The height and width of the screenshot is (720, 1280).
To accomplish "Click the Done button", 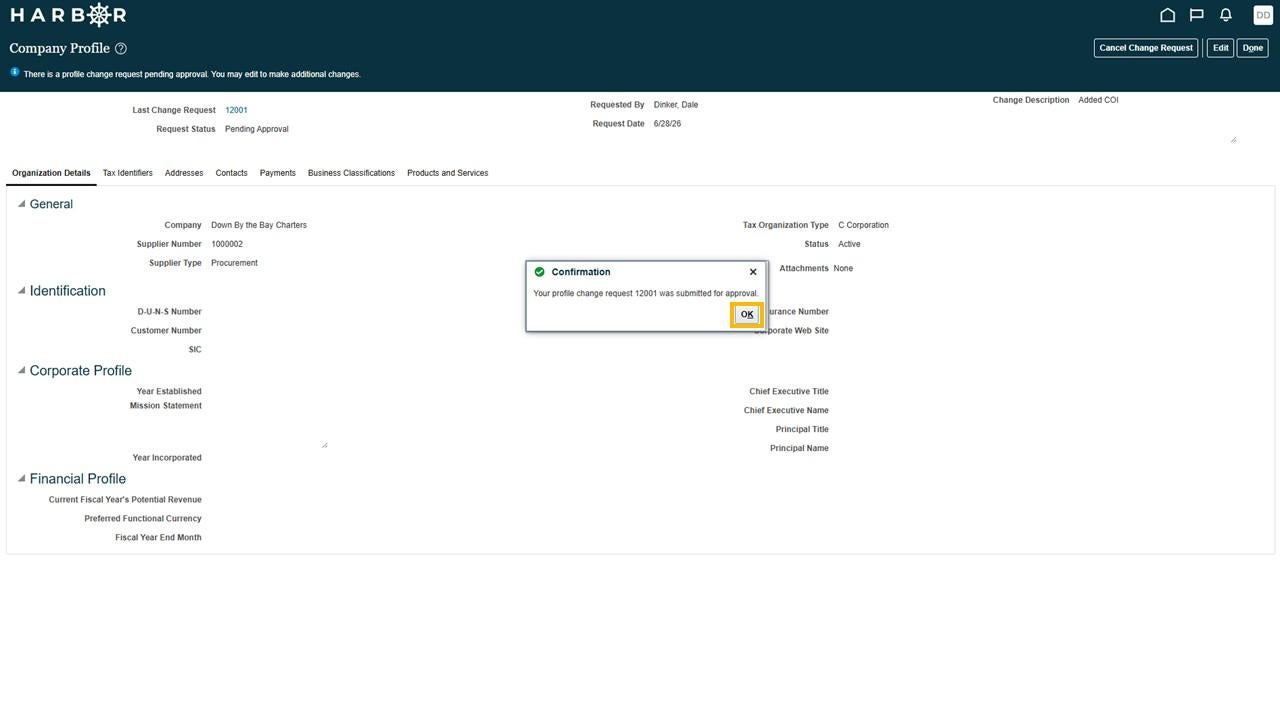I will (1252, 48).
